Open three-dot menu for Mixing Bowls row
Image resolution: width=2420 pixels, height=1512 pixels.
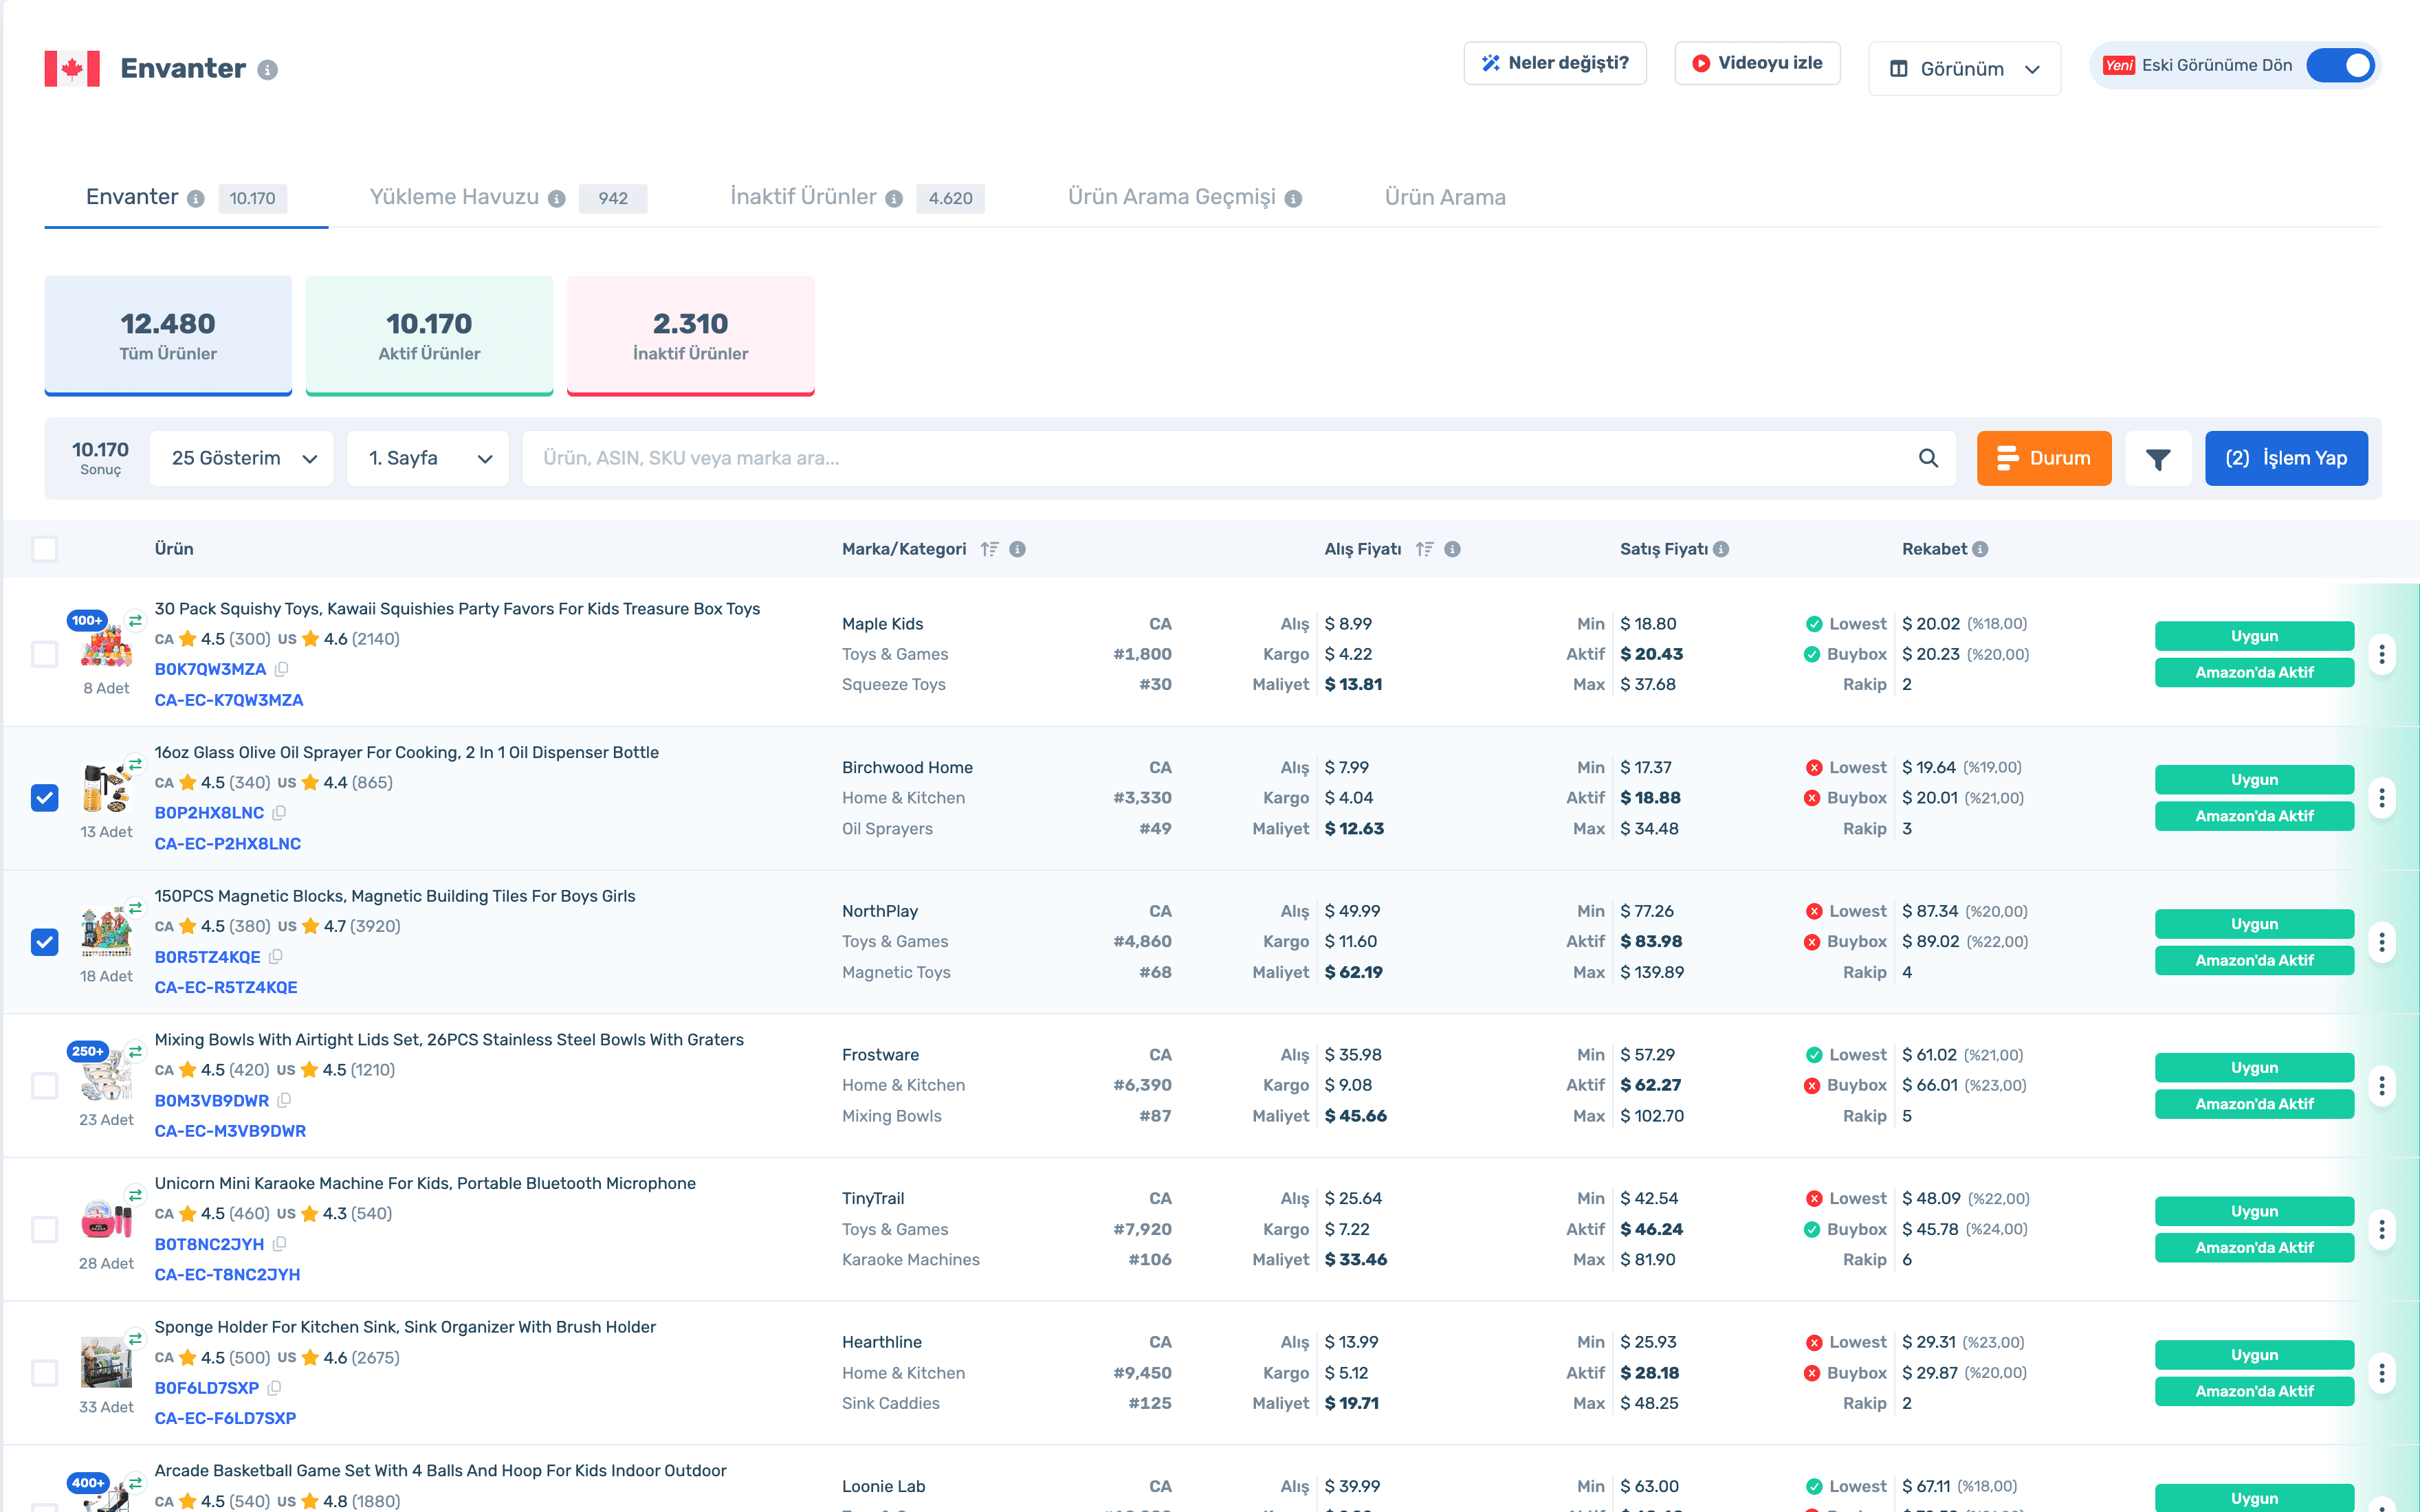(2382, 1085)
